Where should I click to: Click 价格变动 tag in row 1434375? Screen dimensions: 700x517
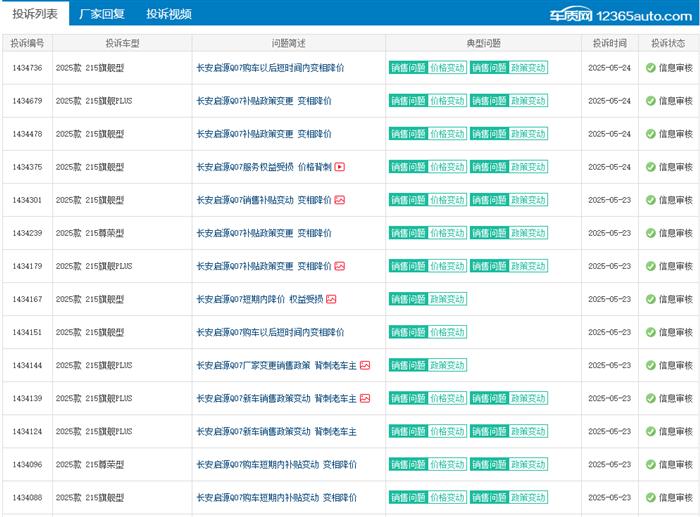pyautogui.click(x=447, y=167)
